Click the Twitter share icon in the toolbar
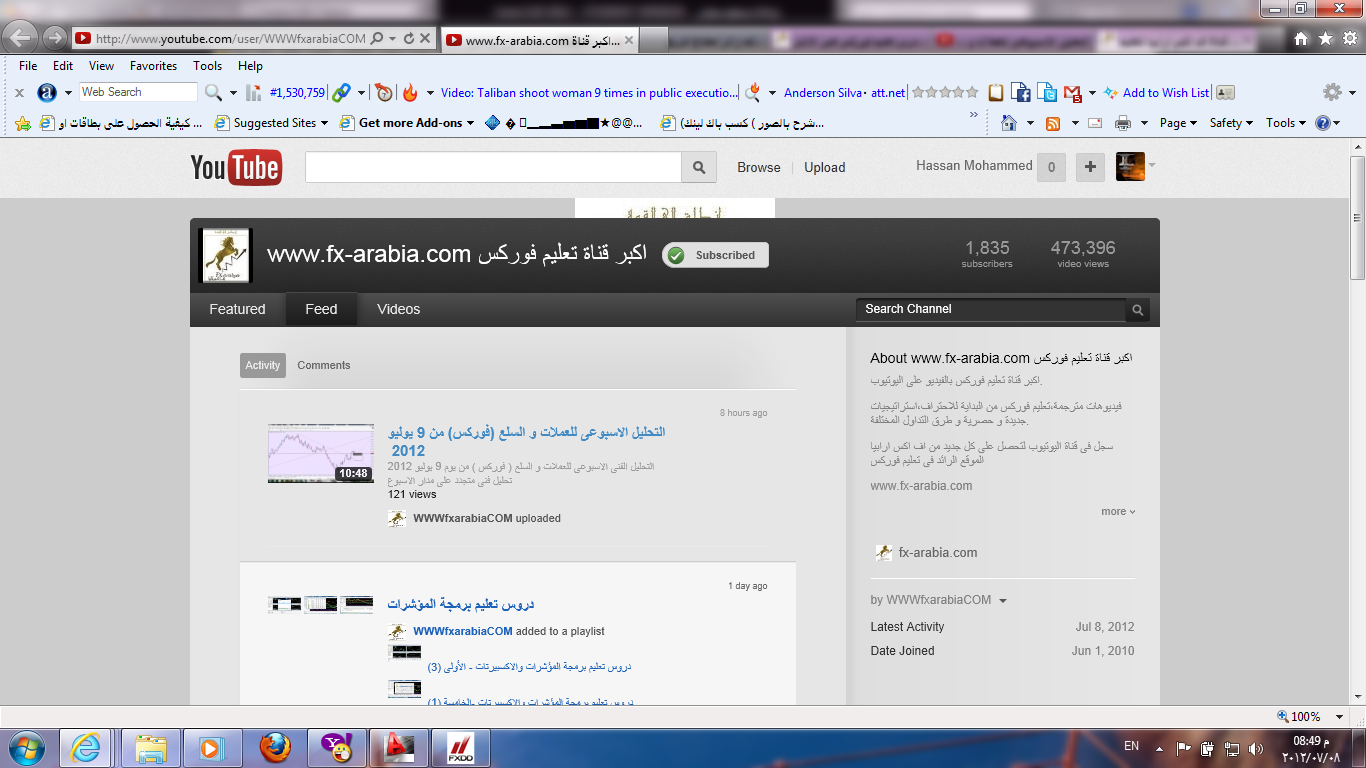The image size is (1366, 768). point(1048,92)
